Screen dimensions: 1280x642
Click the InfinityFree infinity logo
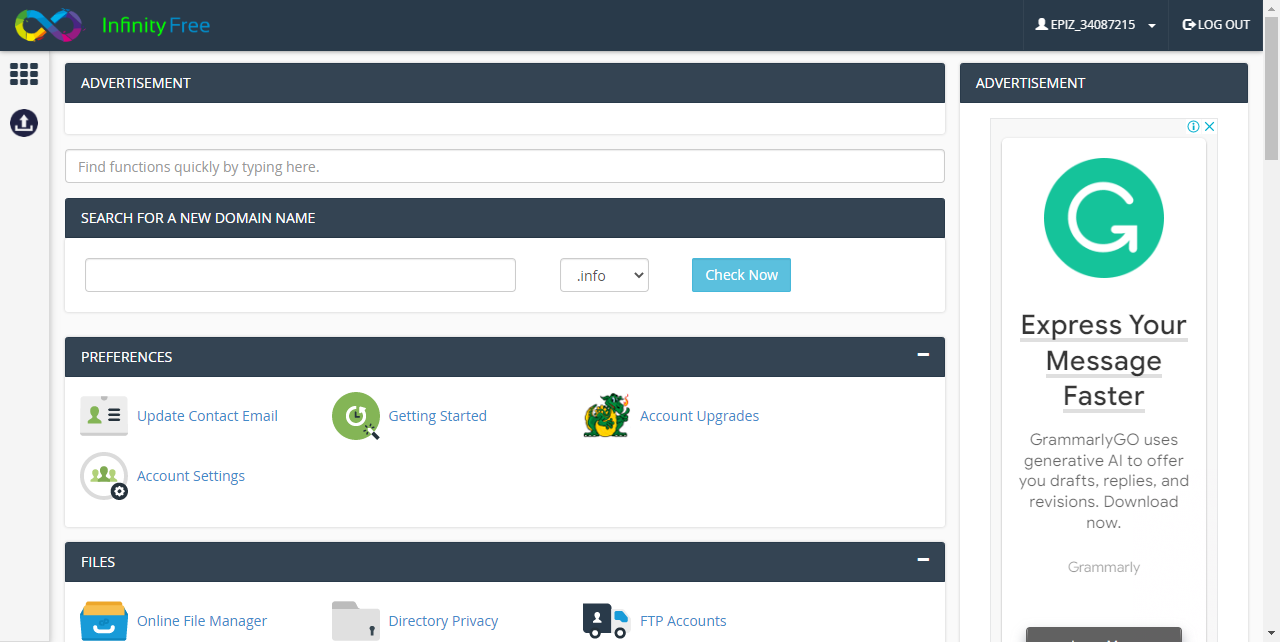[48, 25]
